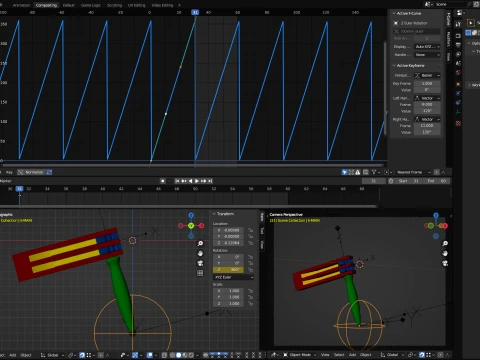This screenshot has width=480, height=360.
Task: Toggle auto normalization next to Normalize
Action: point(49,172)
